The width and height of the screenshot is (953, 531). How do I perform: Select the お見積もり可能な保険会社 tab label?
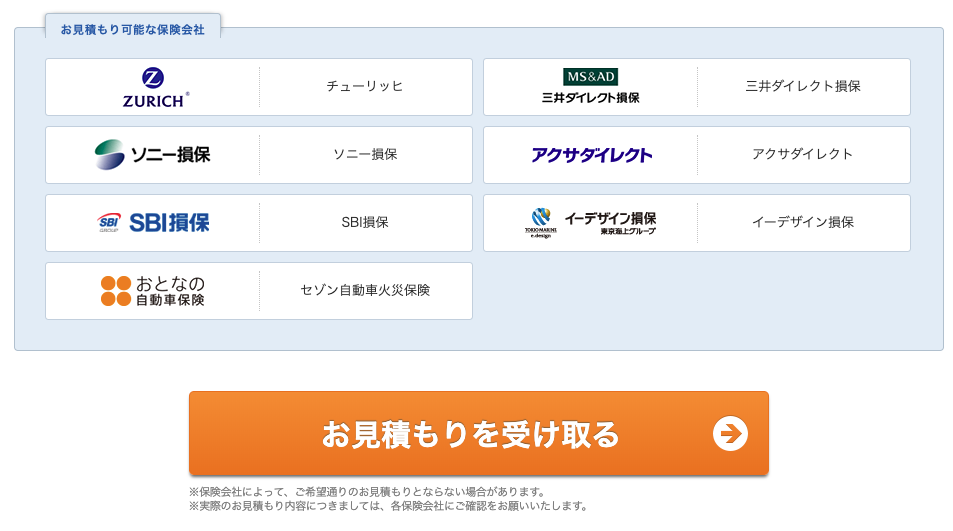[132, 29]
